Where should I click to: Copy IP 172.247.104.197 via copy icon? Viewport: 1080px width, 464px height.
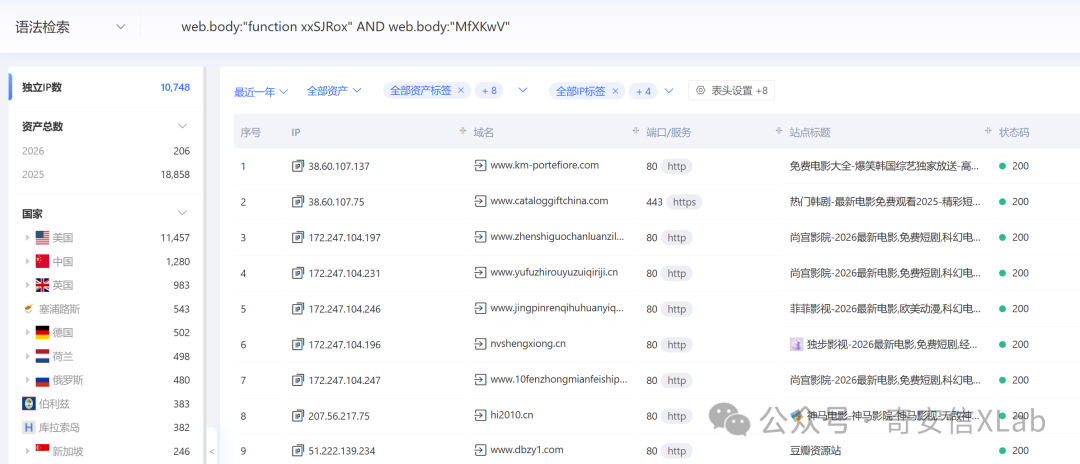click(x=298, y=238)
